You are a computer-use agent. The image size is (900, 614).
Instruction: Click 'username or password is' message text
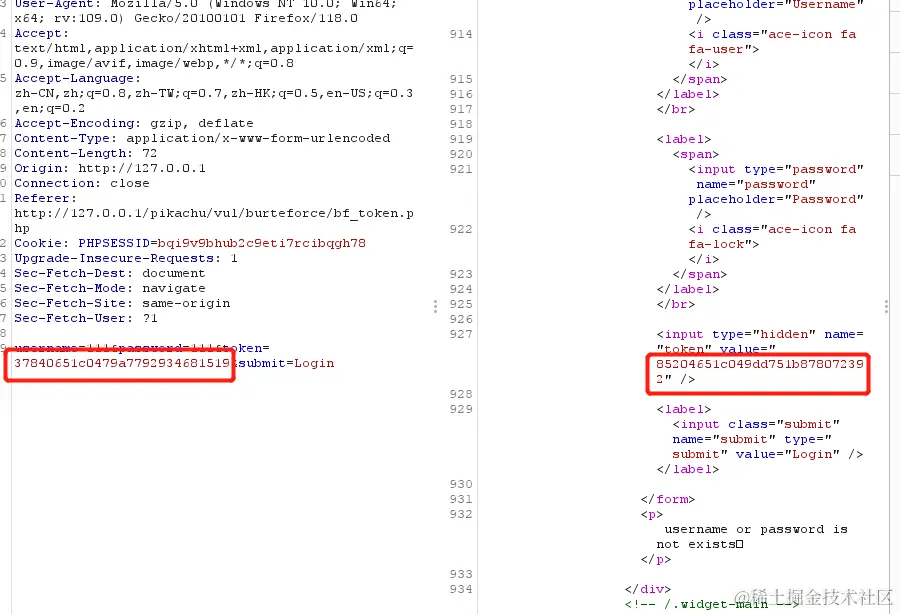tap(756, 528)
